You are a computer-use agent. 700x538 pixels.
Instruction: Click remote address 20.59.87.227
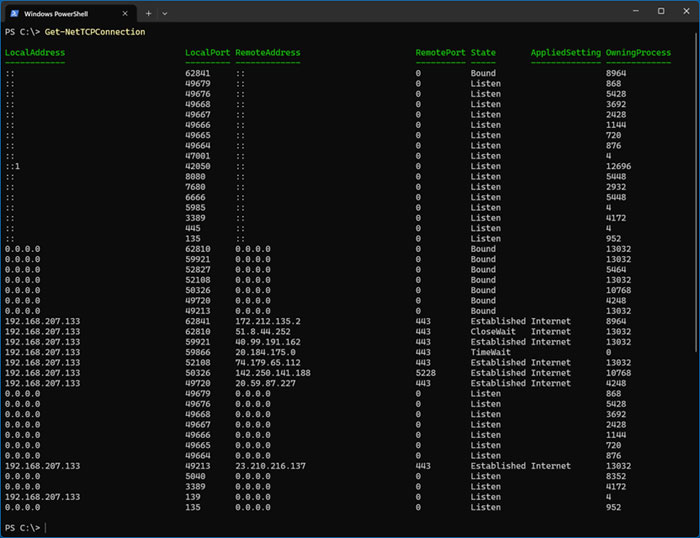[x=265, y=383]
